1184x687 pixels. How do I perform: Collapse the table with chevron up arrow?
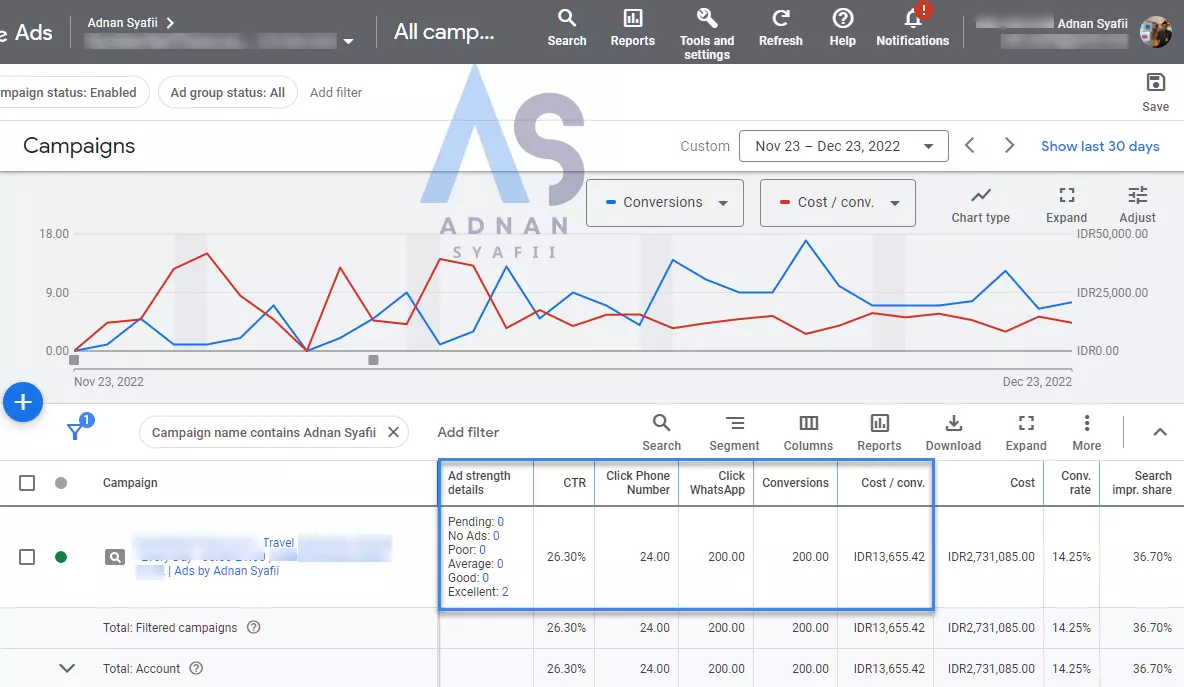coord(1160,432)
